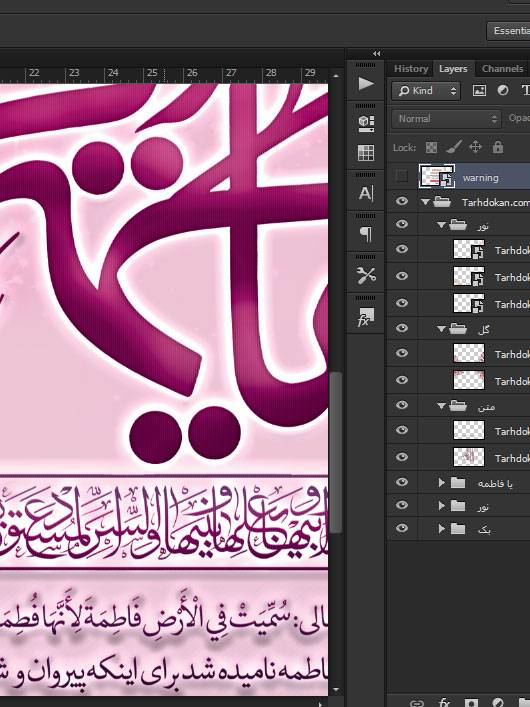Image resolution: width=530 pixels, height=707 pixels.
Task: Select the calligraphy thumbnail in متن group
Action: pyautogui.click(x=469, y=457)
